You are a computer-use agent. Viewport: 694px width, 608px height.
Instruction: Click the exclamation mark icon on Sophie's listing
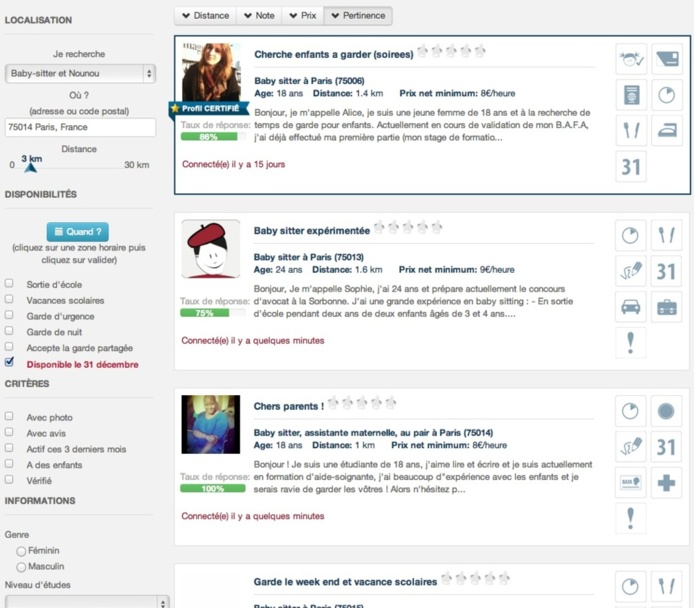tap(630, 342)
